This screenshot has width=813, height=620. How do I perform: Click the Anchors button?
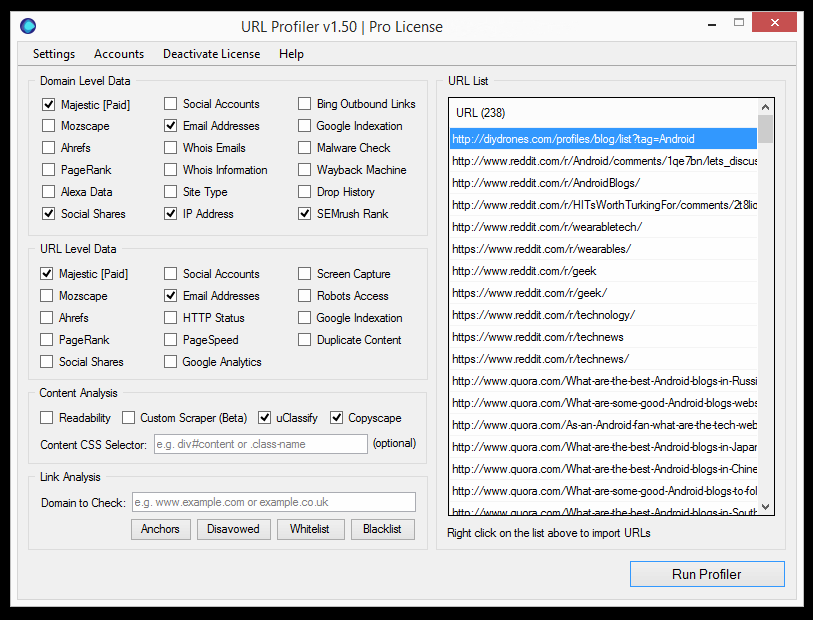coord(160,529)
